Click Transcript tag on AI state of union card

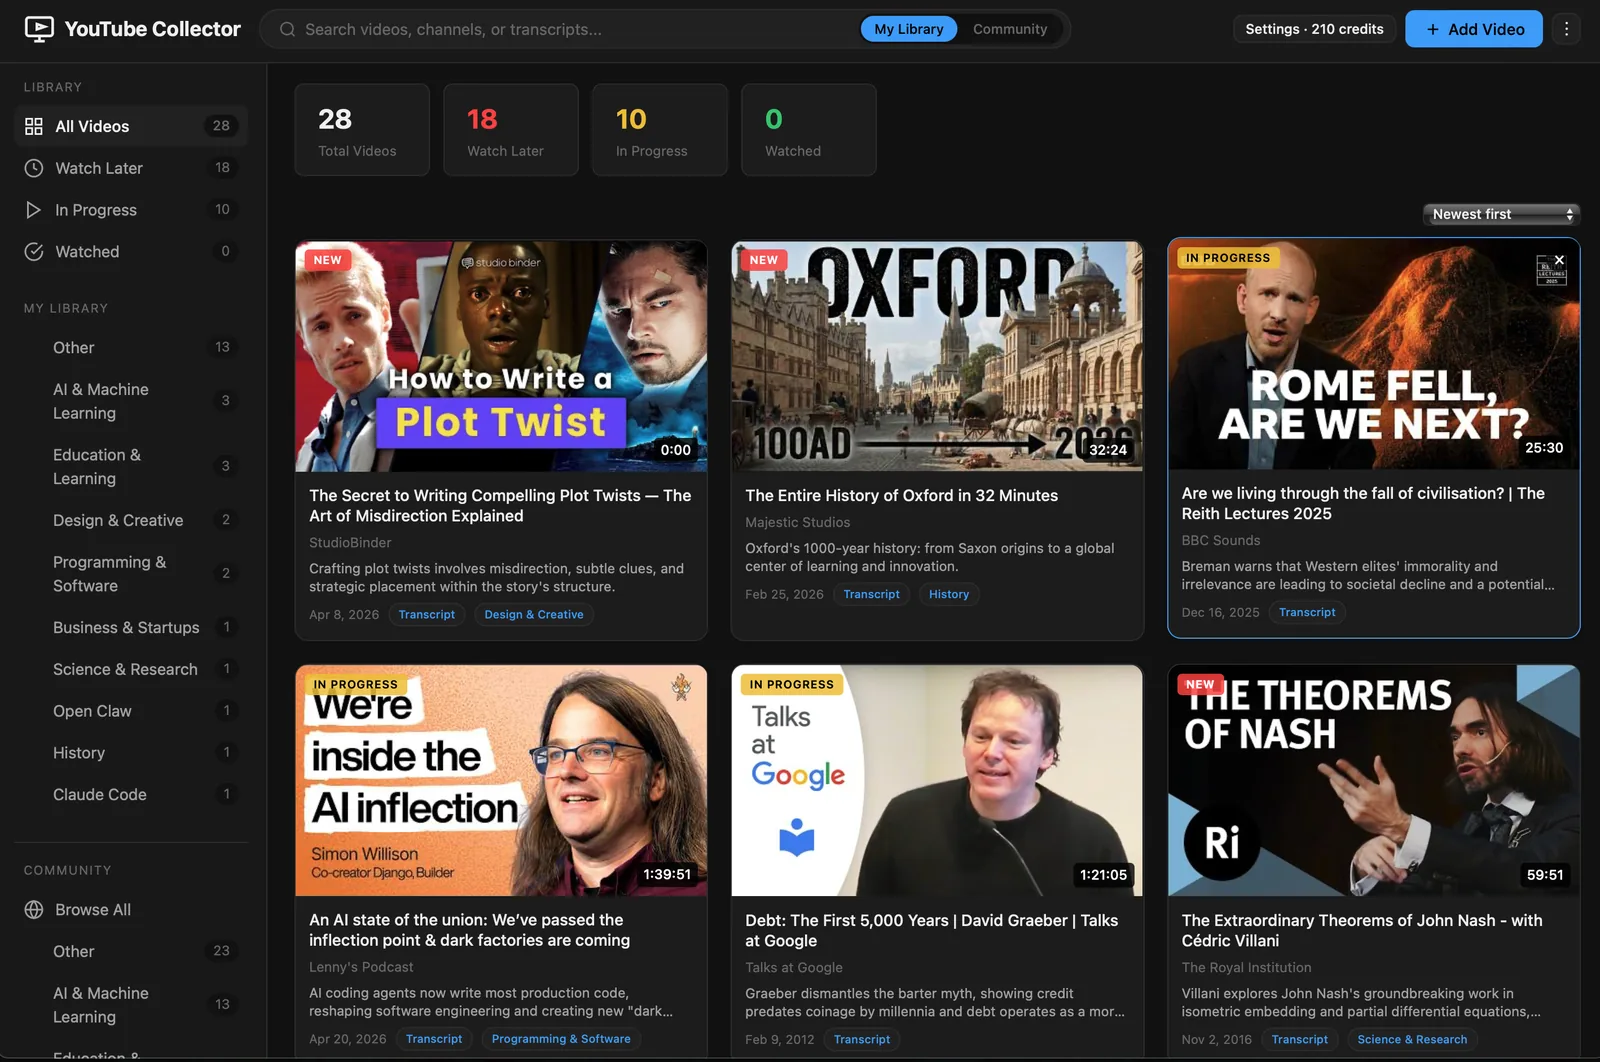[434, 1039]
